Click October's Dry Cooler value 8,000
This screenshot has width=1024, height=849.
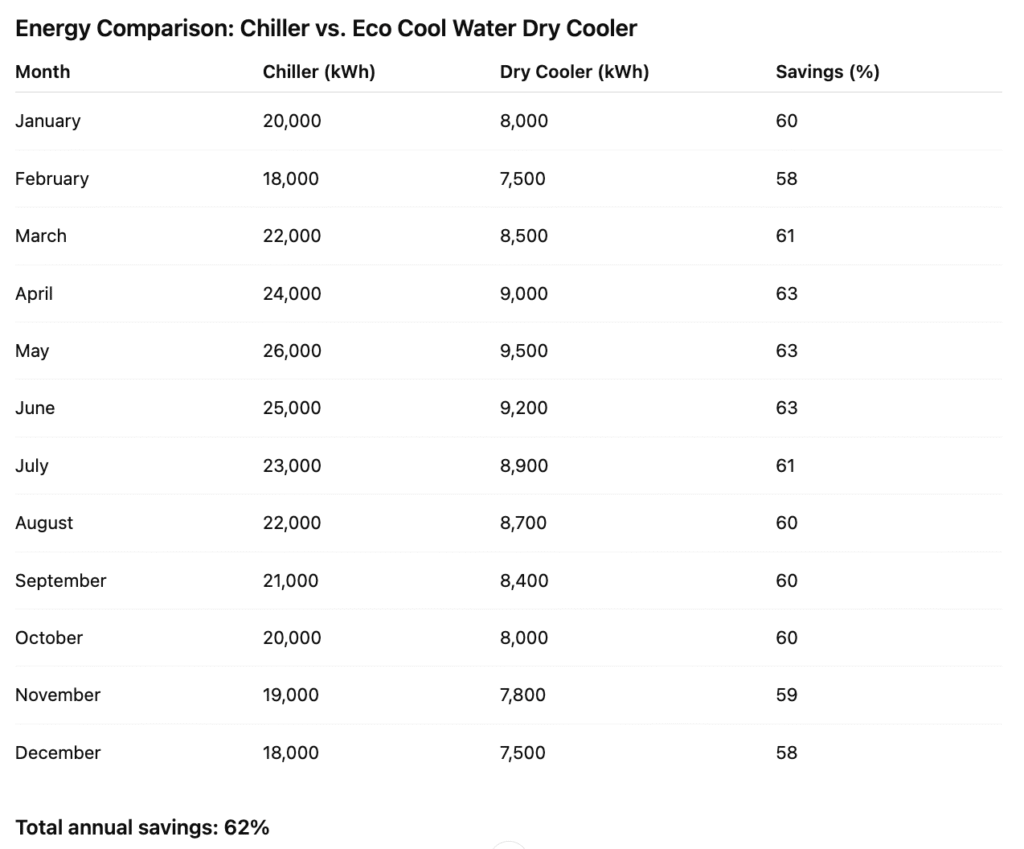pos(524,638)
